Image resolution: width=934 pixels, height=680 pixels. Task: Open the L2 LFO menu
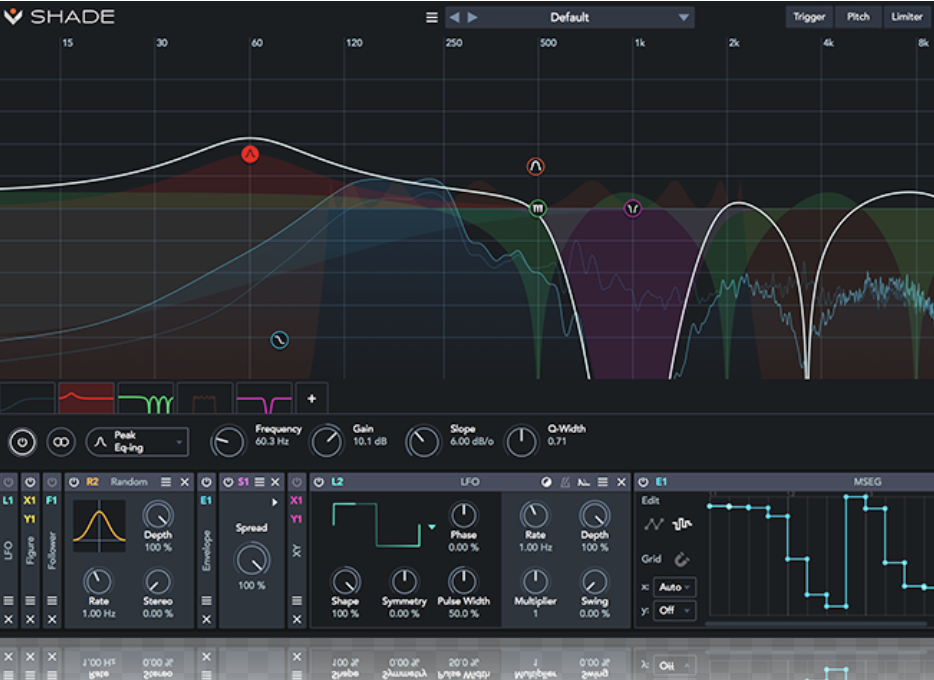point(603,482)
